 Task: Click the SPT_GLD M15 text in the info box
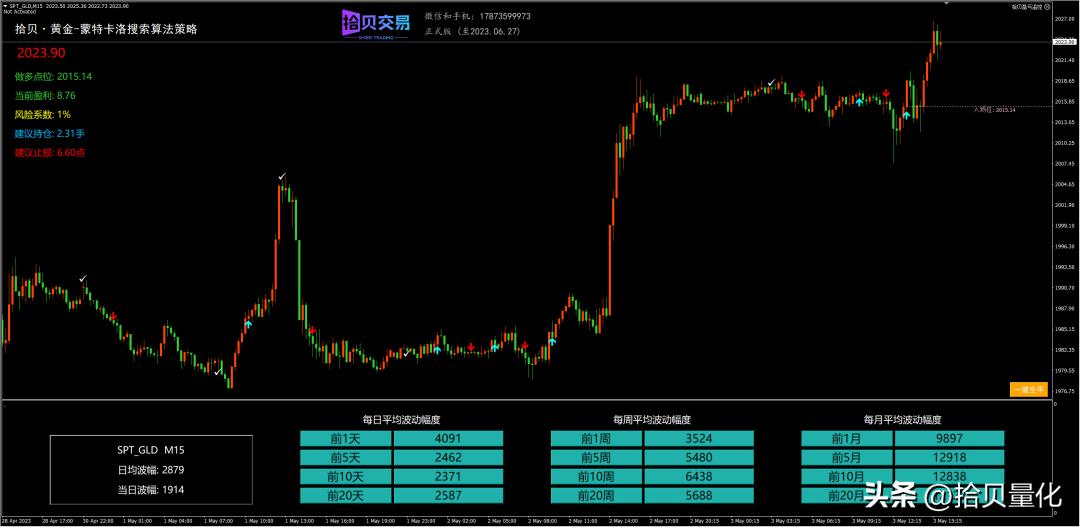point(151,450)
